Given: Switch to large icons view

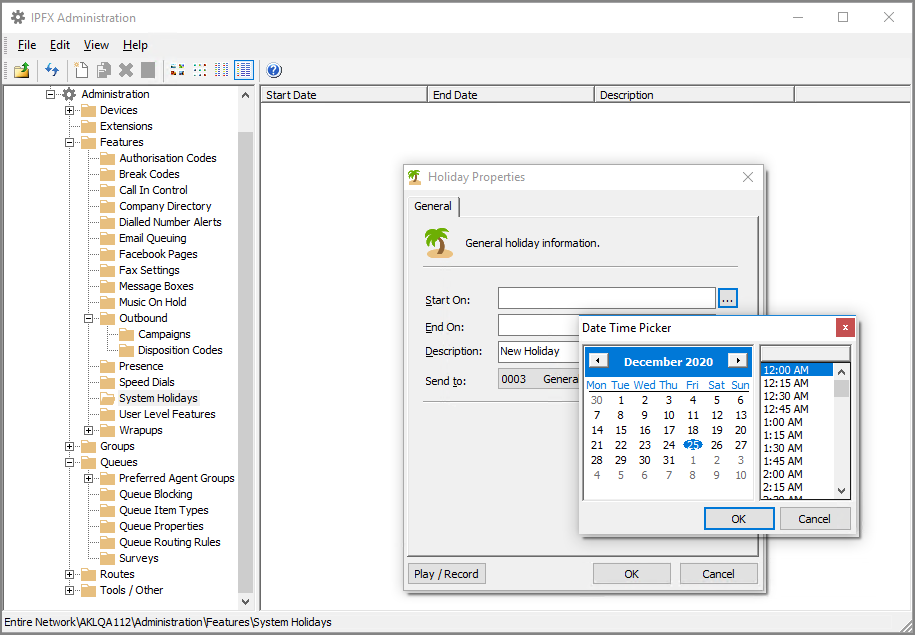Looking at the screenshot, I should click(x=177, y=71).
